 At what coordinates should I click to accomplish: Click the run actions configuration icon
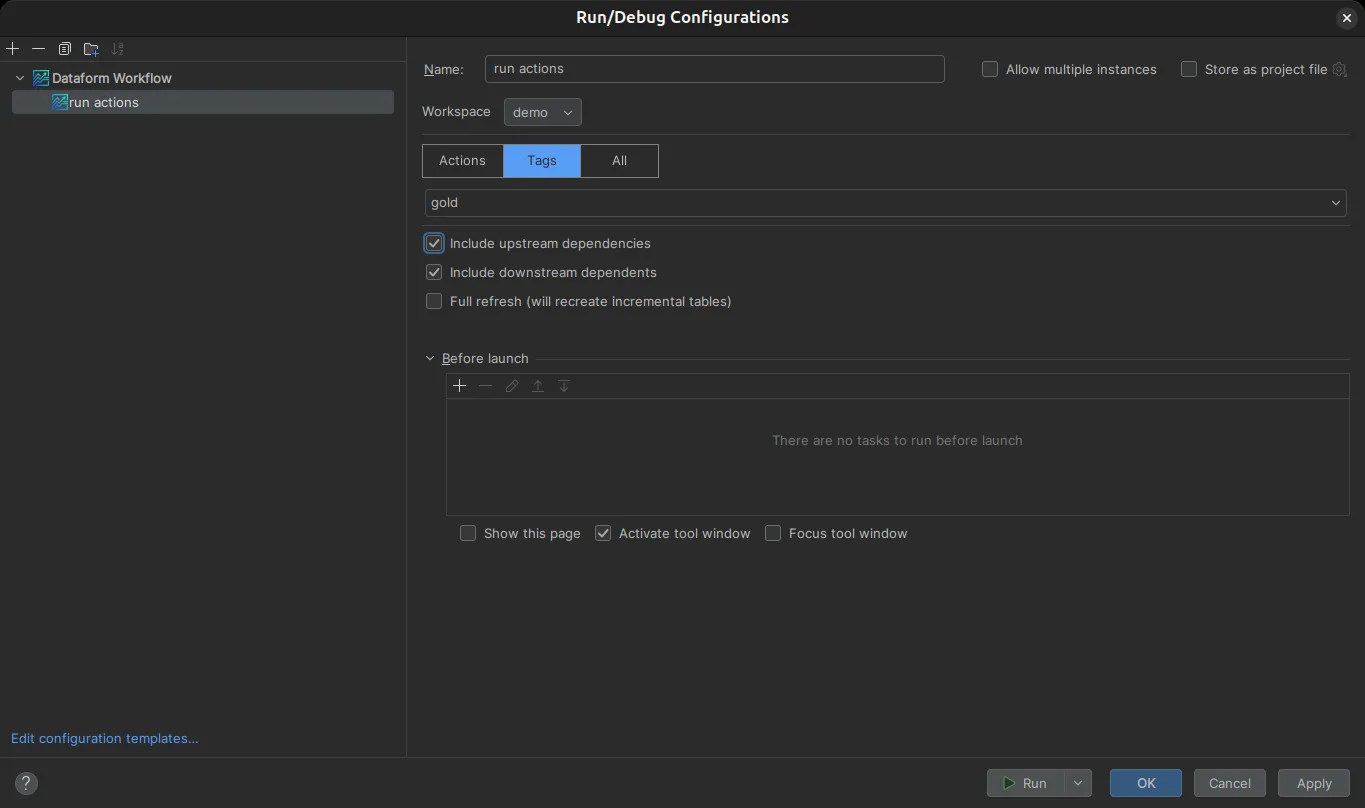pyautogui.click(x=60, y=102)
